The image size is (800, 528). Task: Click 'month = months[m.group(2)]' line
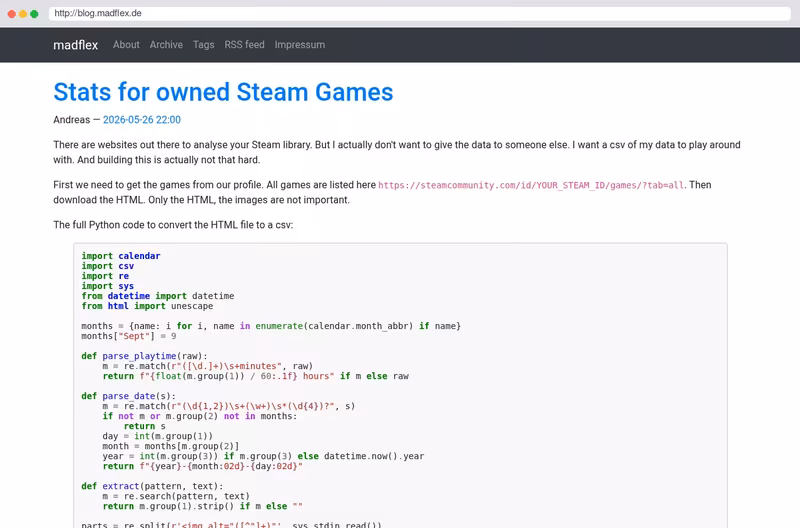click(171, 446)
